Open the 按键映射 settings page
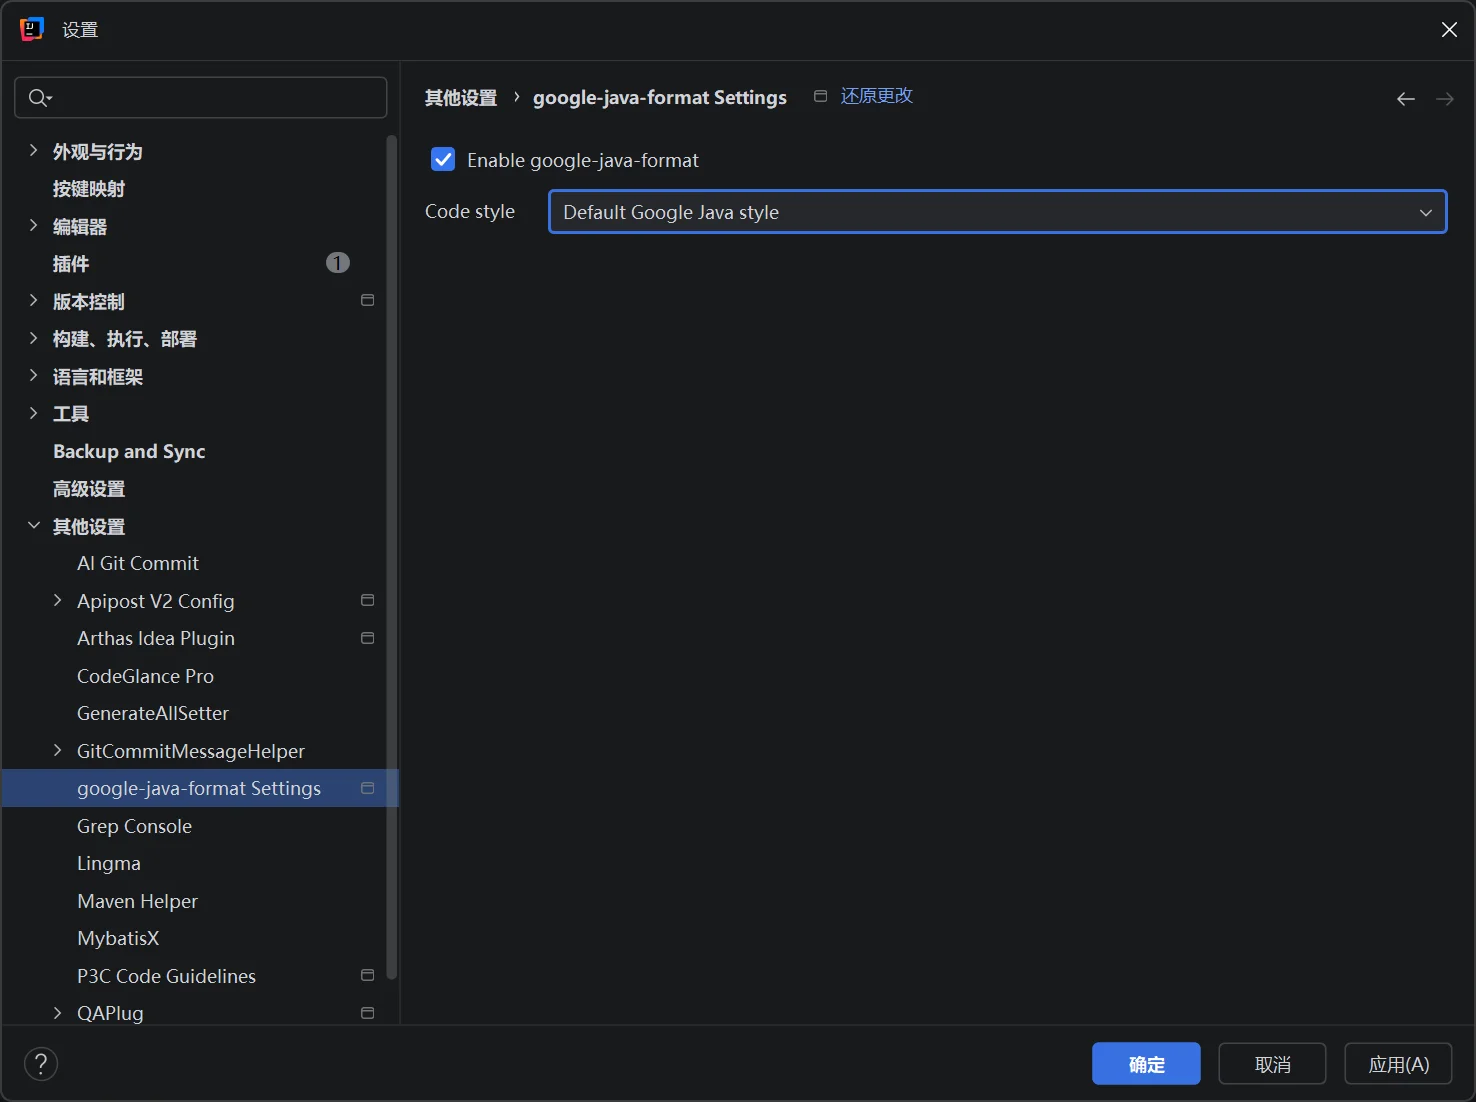This screenshot has width=1476, height=1102. coord(89,189)
